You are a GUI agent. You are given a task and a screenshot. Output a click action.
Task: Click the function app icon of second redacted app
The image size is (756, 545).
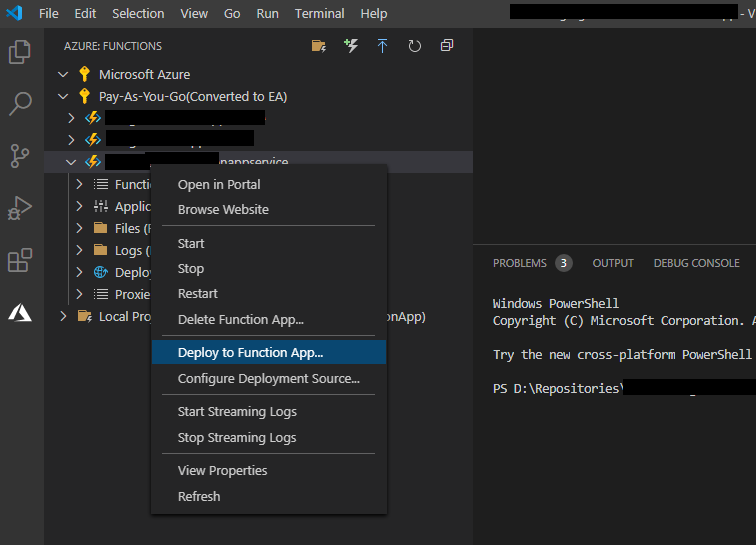(x=93, y=140)
